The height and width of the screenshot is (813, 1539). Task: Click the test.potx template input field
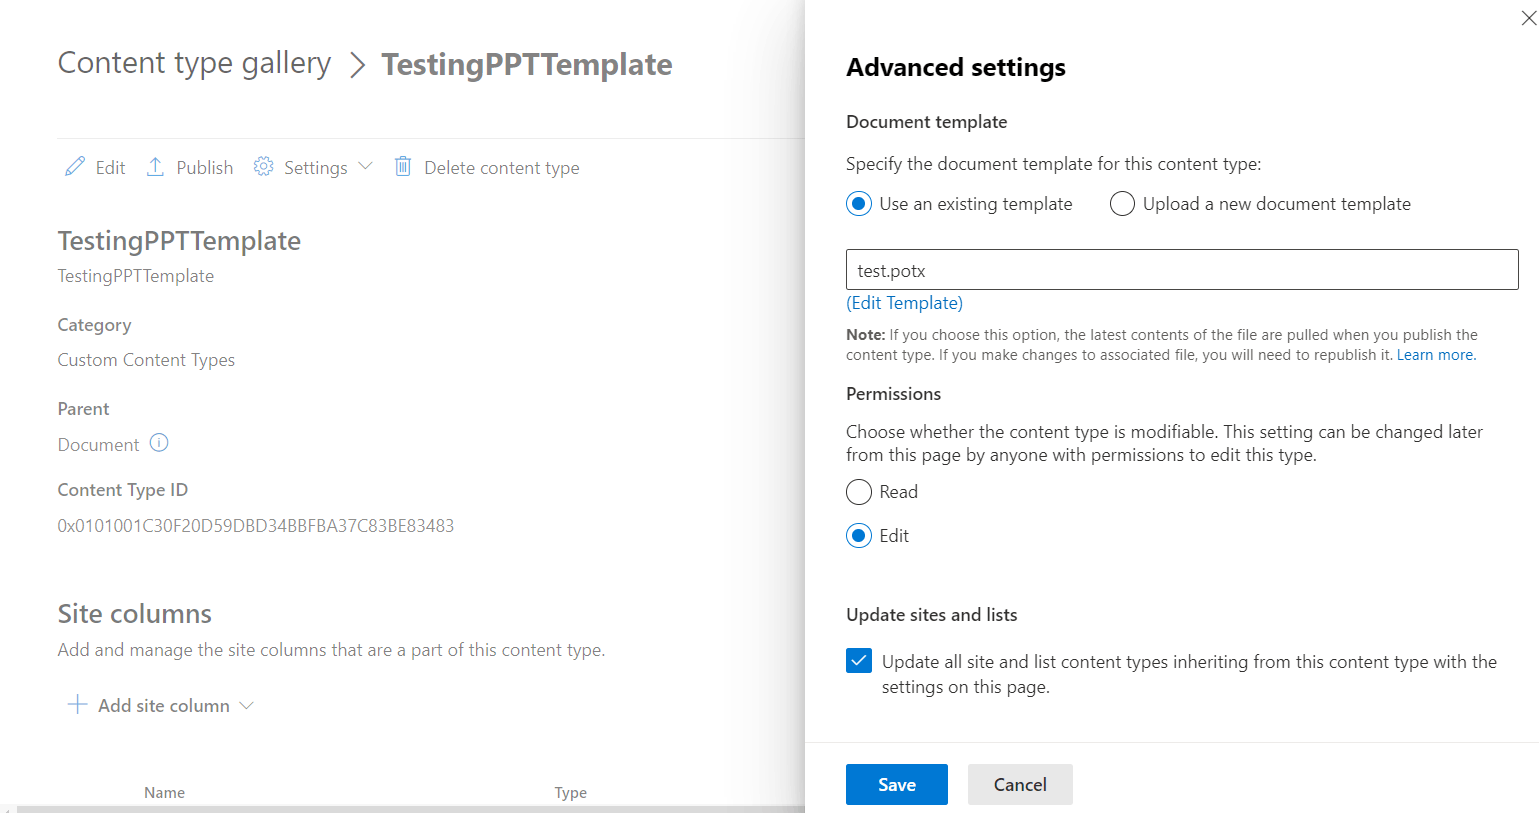[x=1182, y=270]
